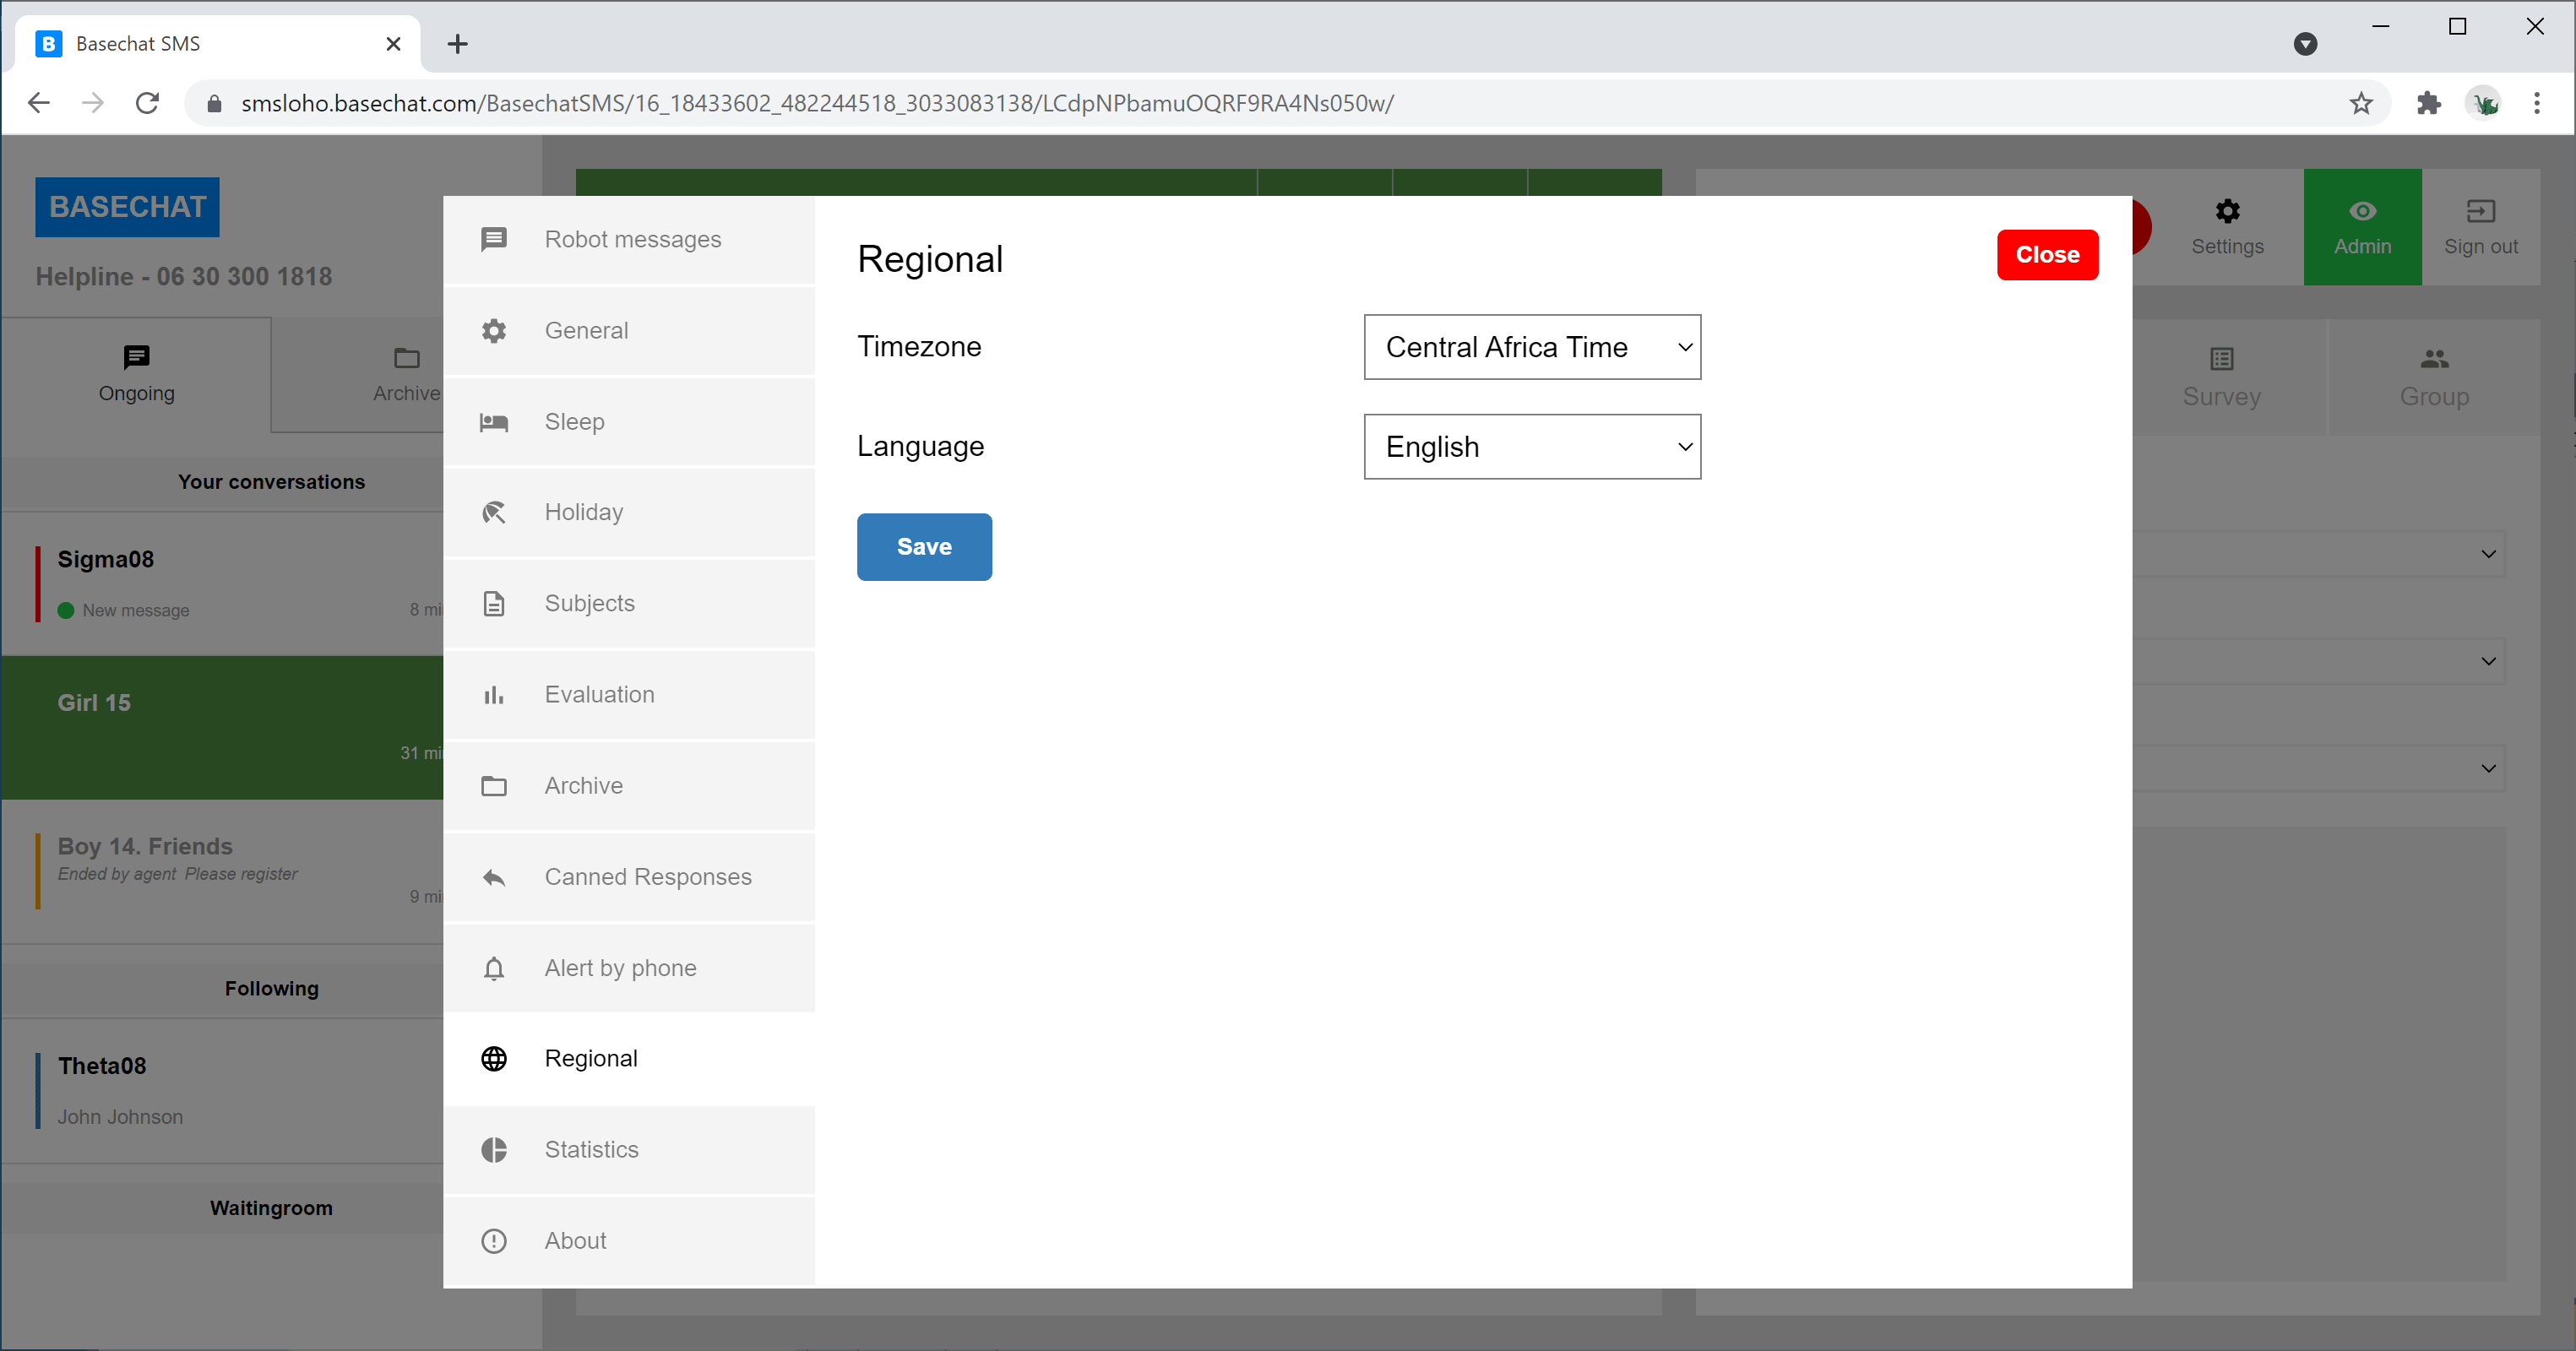
Task: Open the Evaluation bar chart icon
Action: tap(494, 695)
